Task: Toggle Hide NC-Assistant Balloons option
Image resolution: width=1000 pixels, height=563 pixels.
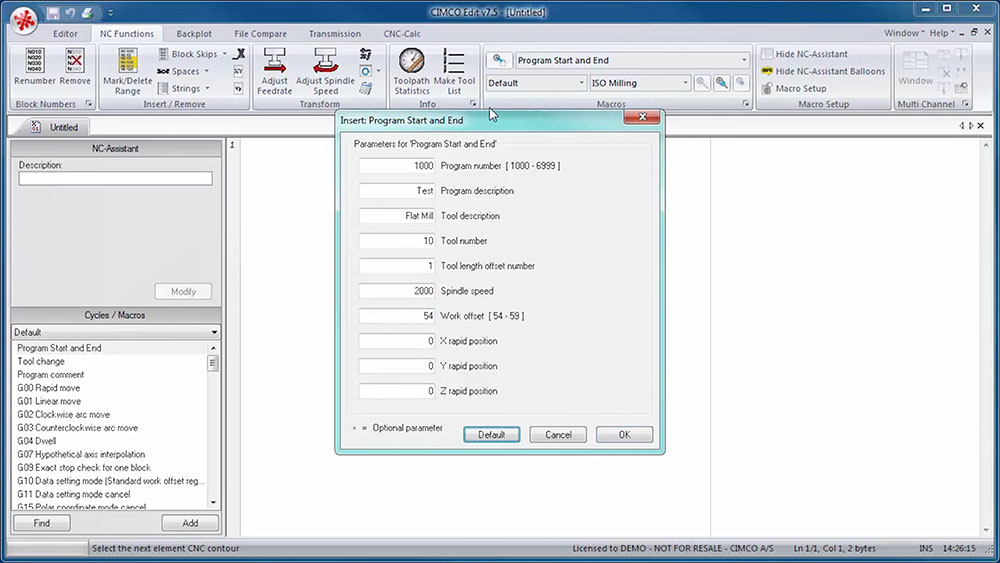Action: (x=823, y=71)
